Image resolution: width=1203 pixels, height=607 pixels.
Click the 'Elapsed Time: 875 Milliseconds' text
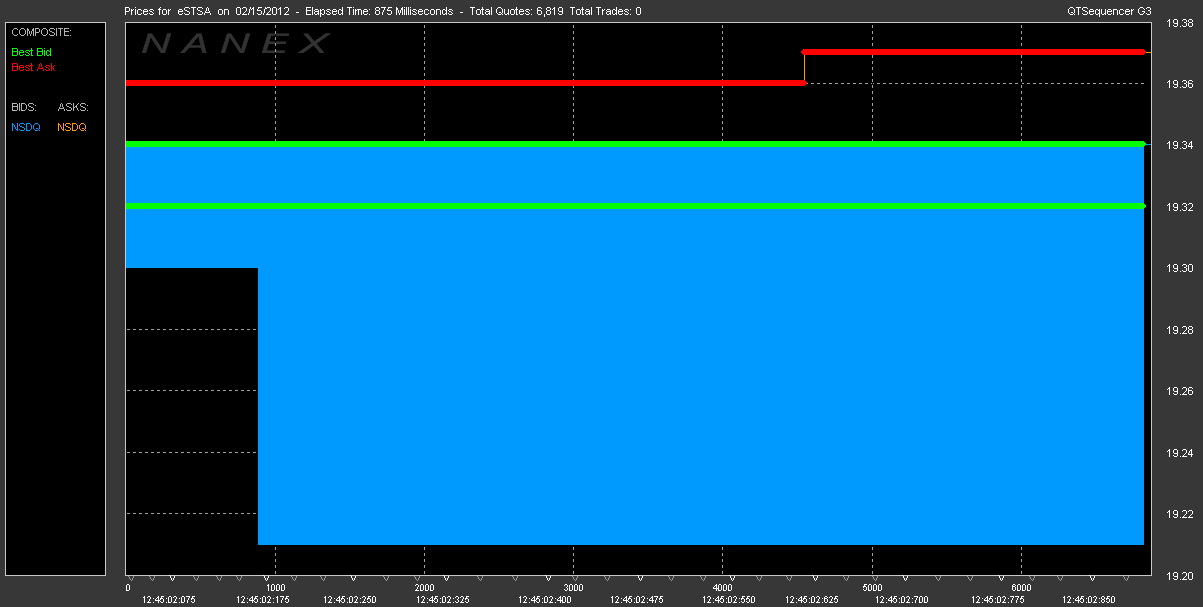(377, 11)
